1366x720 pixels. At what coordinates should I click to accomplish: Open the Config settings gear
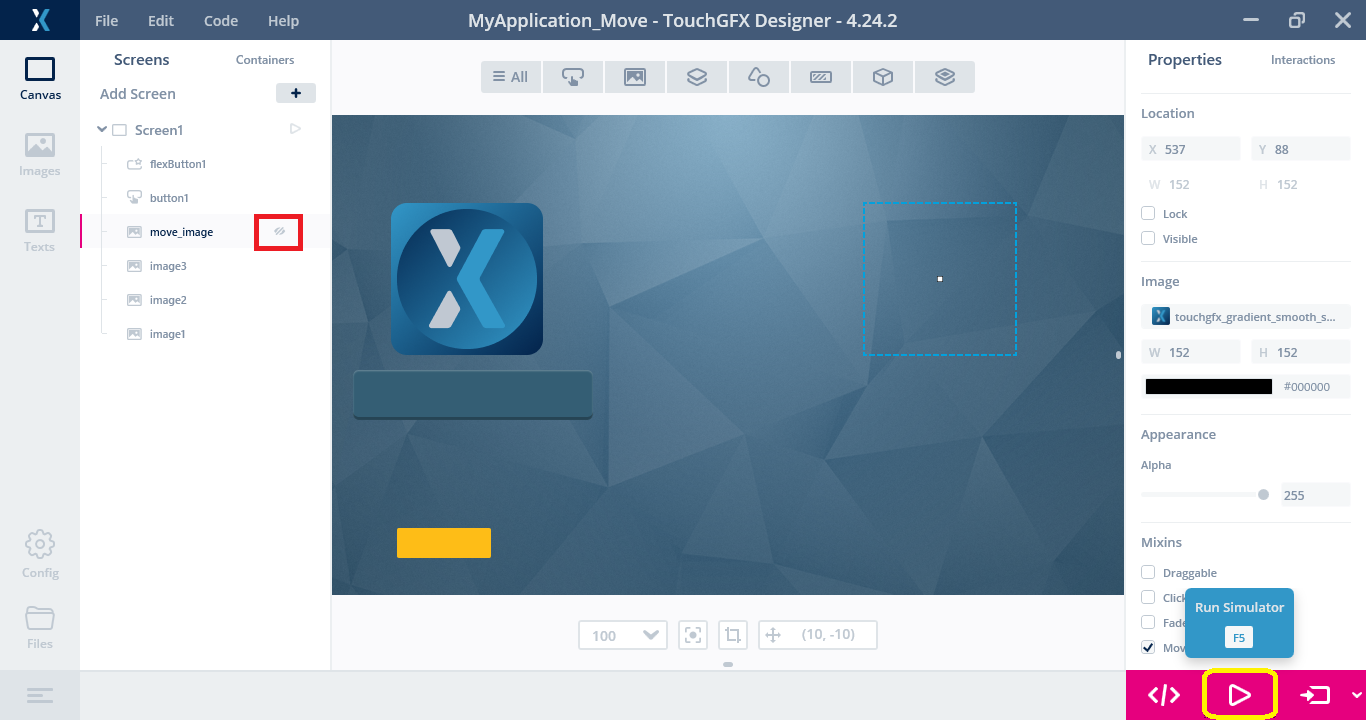[40, 555]
